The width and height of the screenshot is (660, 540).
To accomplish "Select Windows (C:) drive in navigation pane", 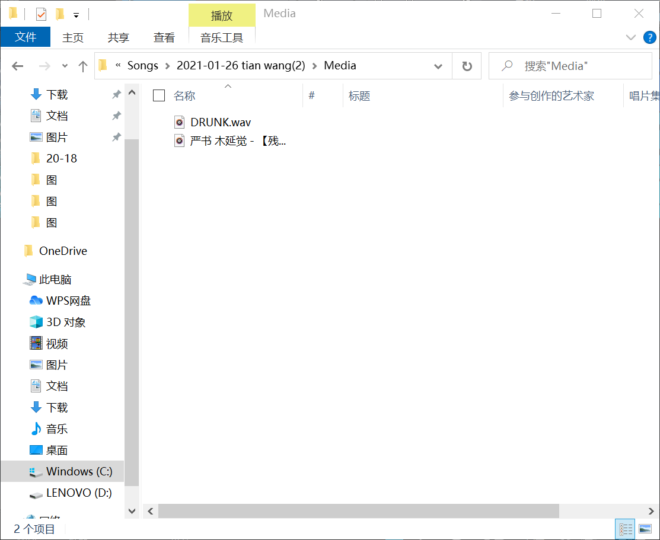I will coord(78,471).
